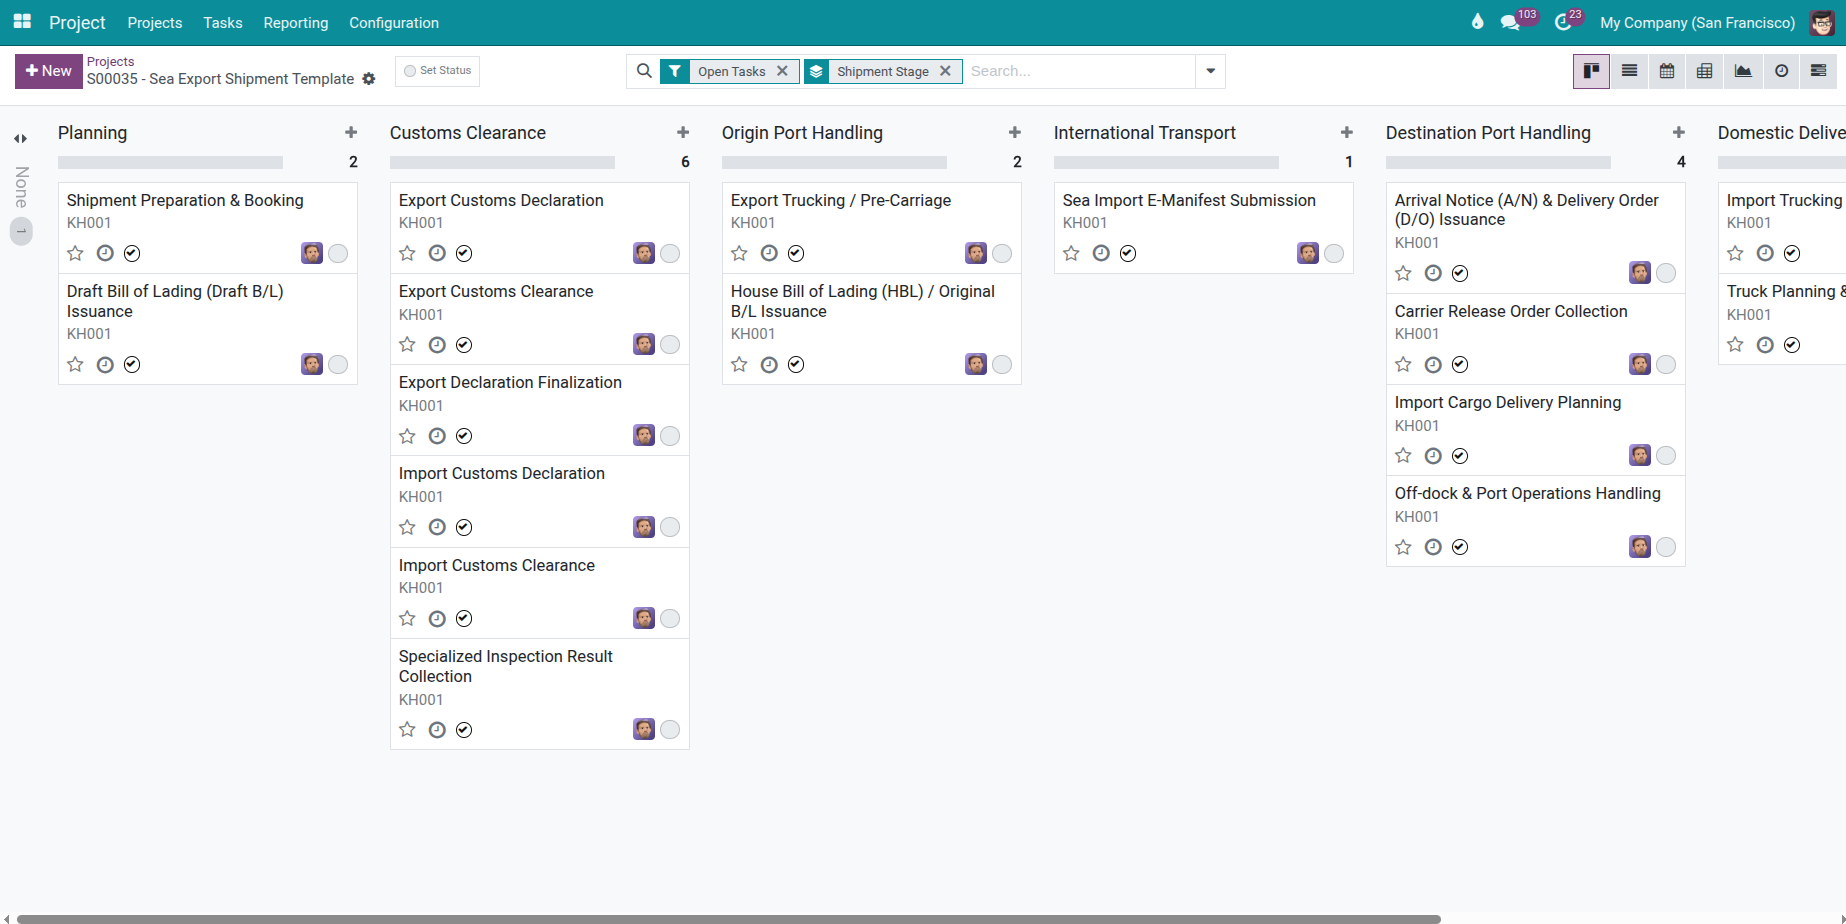Open the activity view clock icon
Screen dimensions: 1846x924
(1781, 71)
